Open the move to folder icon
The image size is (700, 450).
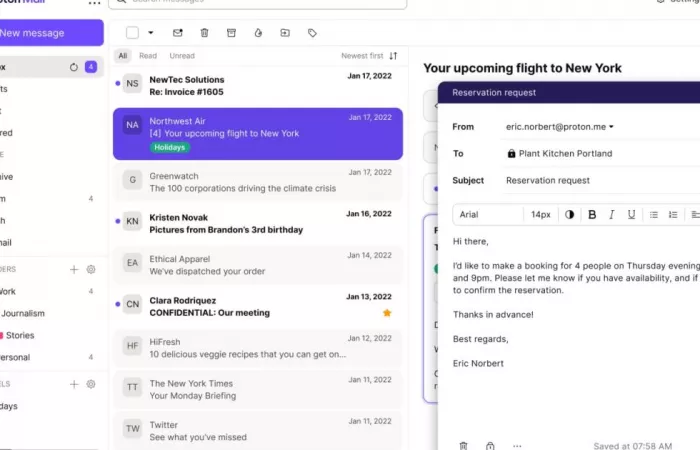(x=285, y=33)
